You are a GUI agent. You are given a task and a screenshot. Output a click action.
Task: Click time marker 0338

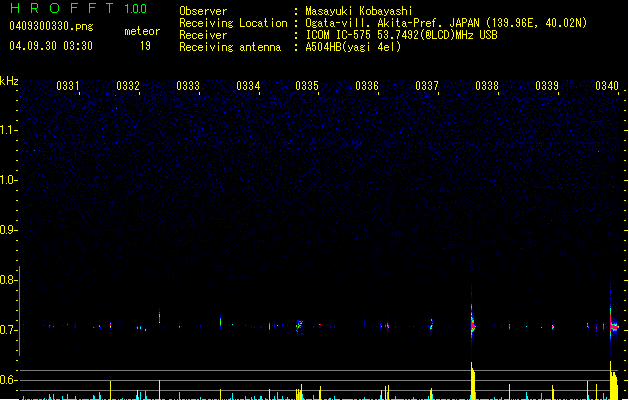(487, 86)
